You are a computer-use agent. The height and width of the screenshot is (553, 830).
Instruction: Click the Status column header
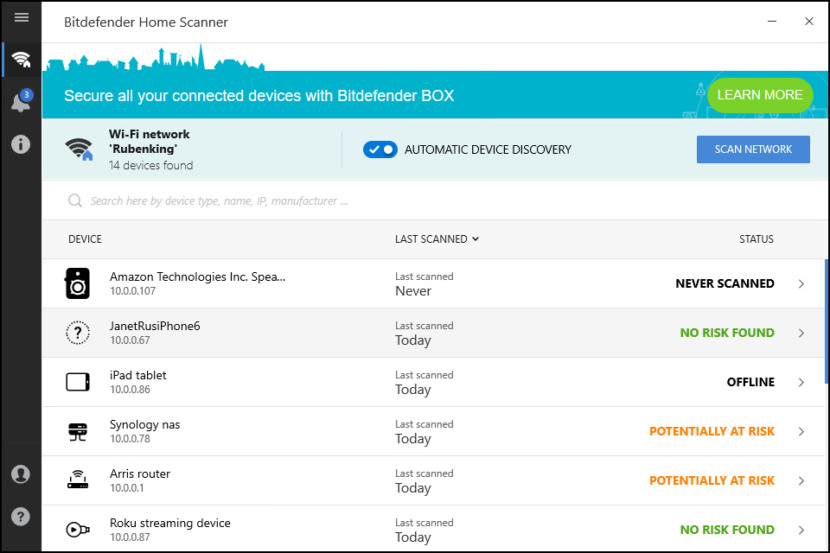tap(756, 239)
